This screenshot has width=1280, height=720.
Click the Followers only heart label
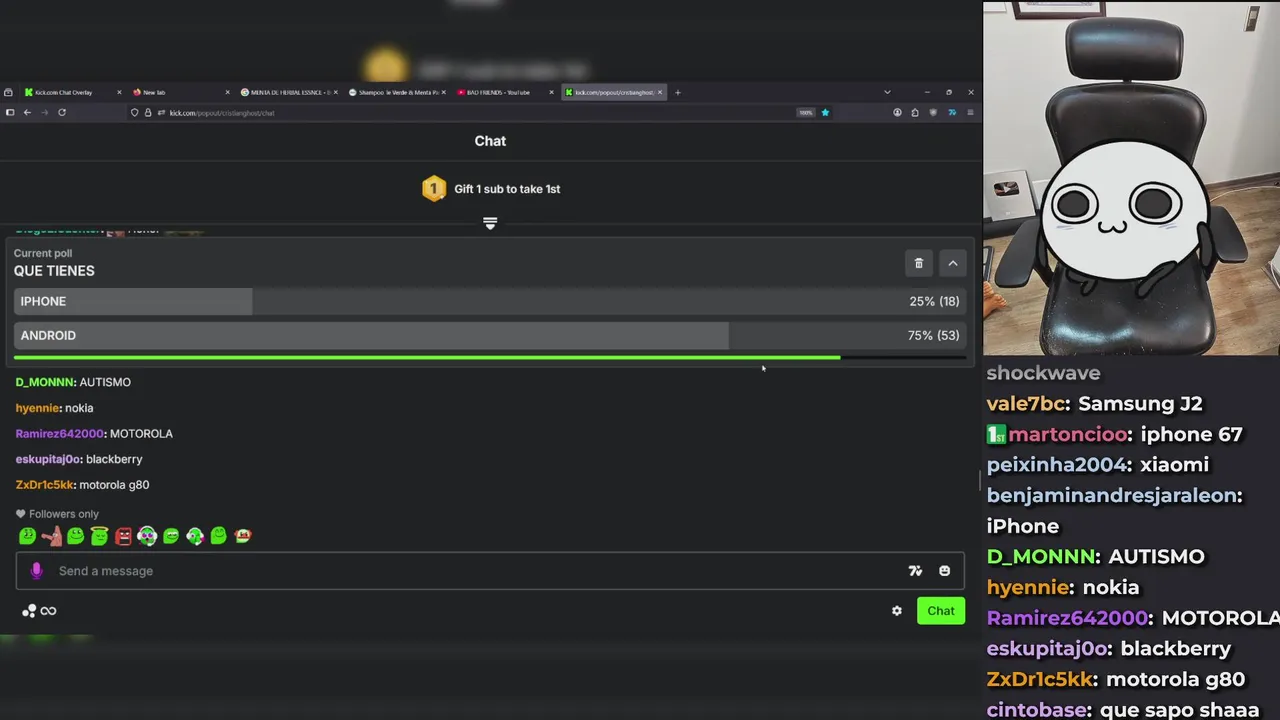pos(57,514)
